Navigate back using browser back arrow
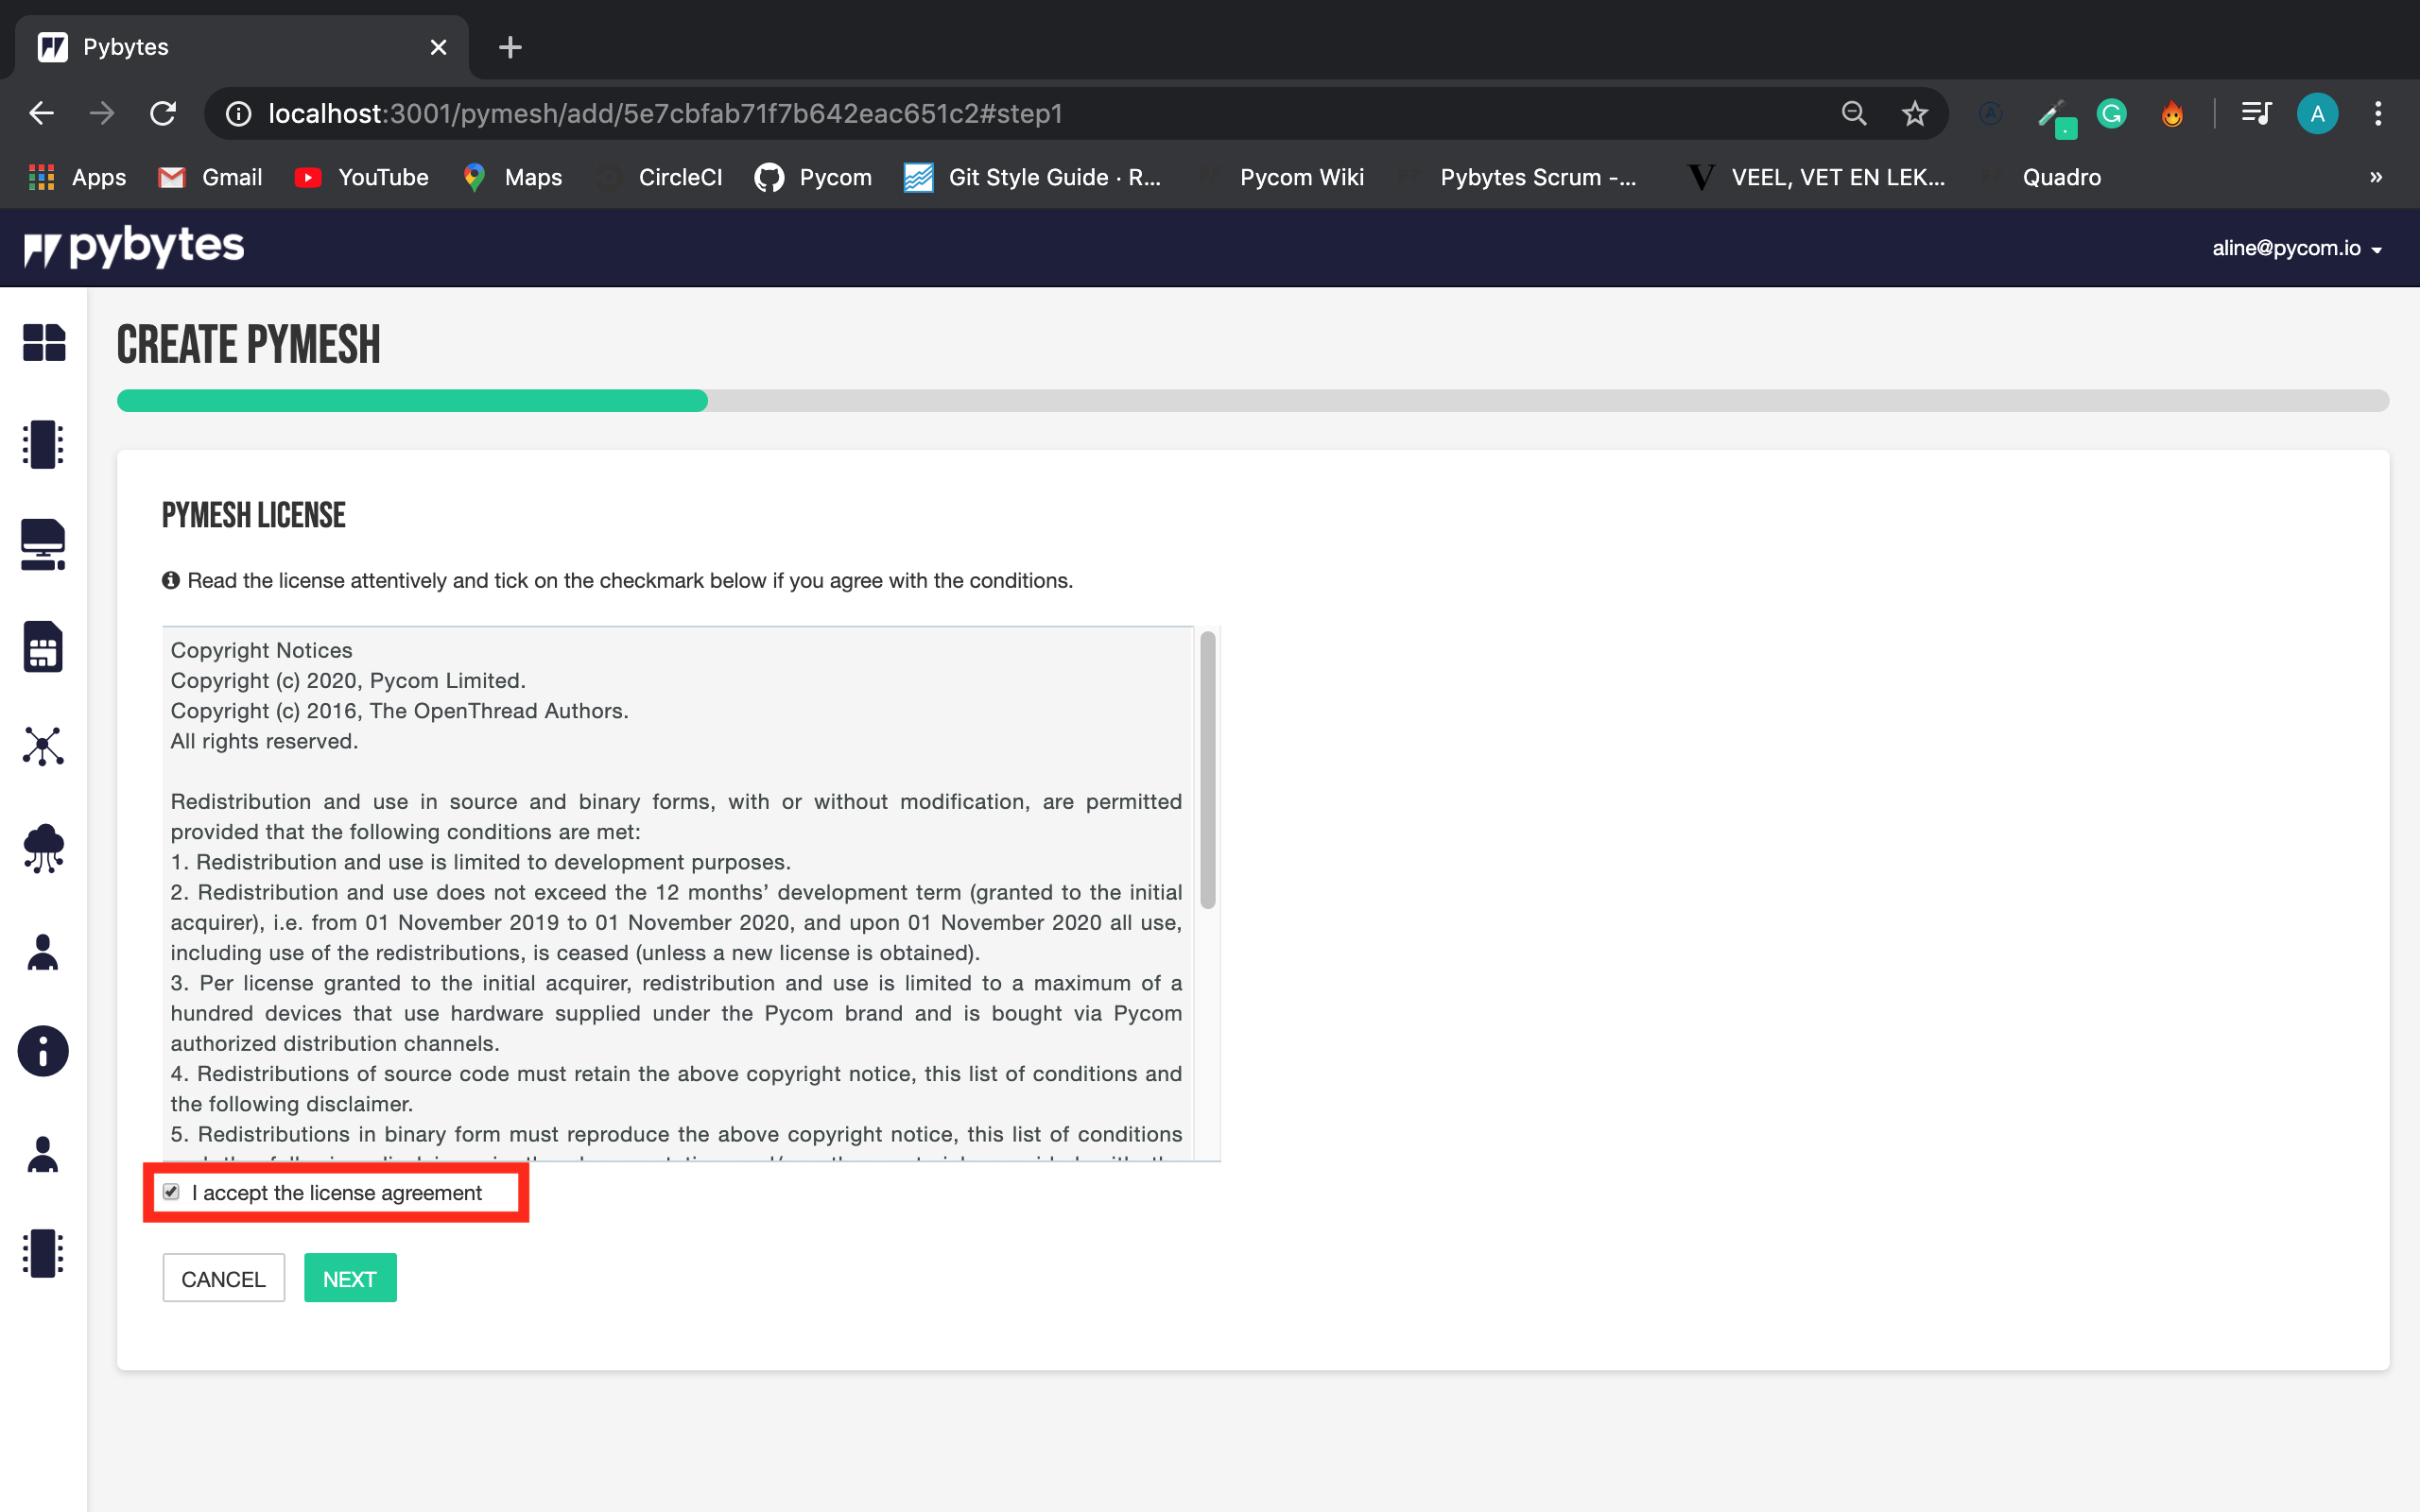This screenshot has width=2420, height=1512. pos(40,113)
